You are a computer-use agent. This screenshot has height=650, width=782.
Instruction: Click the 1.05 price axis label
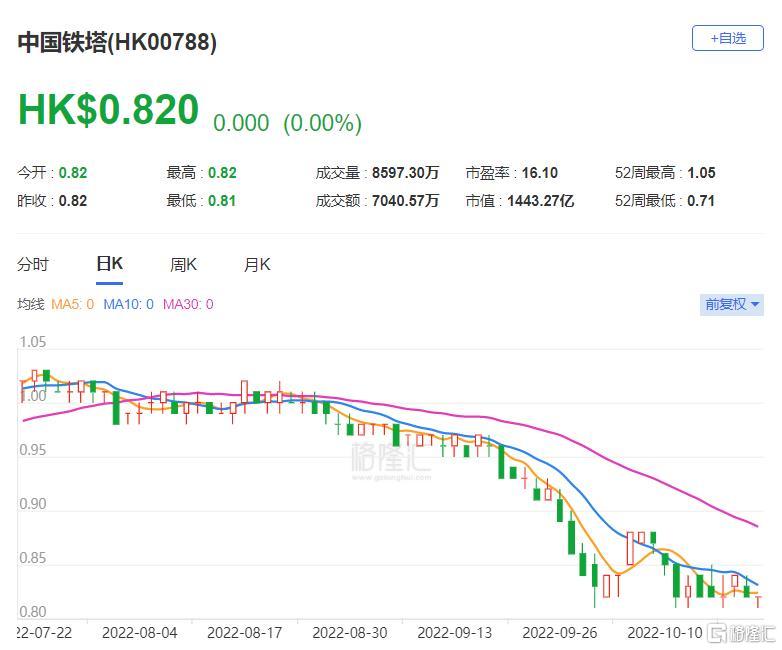[x=33, y=342]
